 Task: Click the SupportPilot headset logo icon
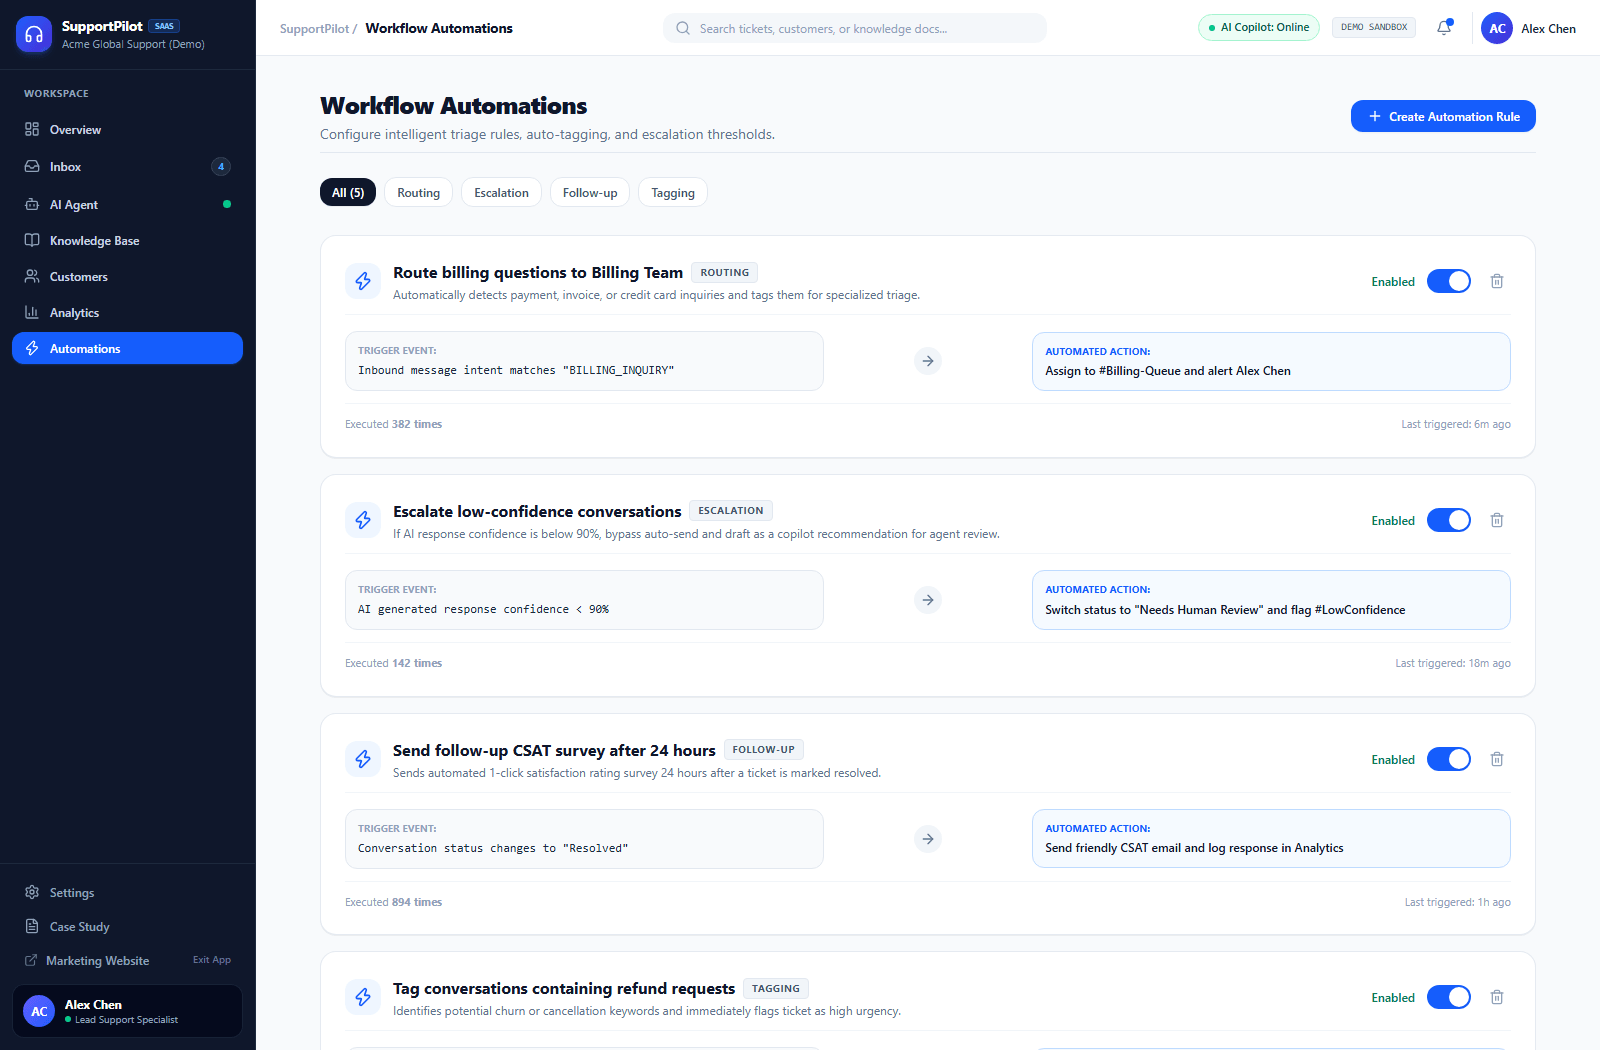tap(34, 34)
